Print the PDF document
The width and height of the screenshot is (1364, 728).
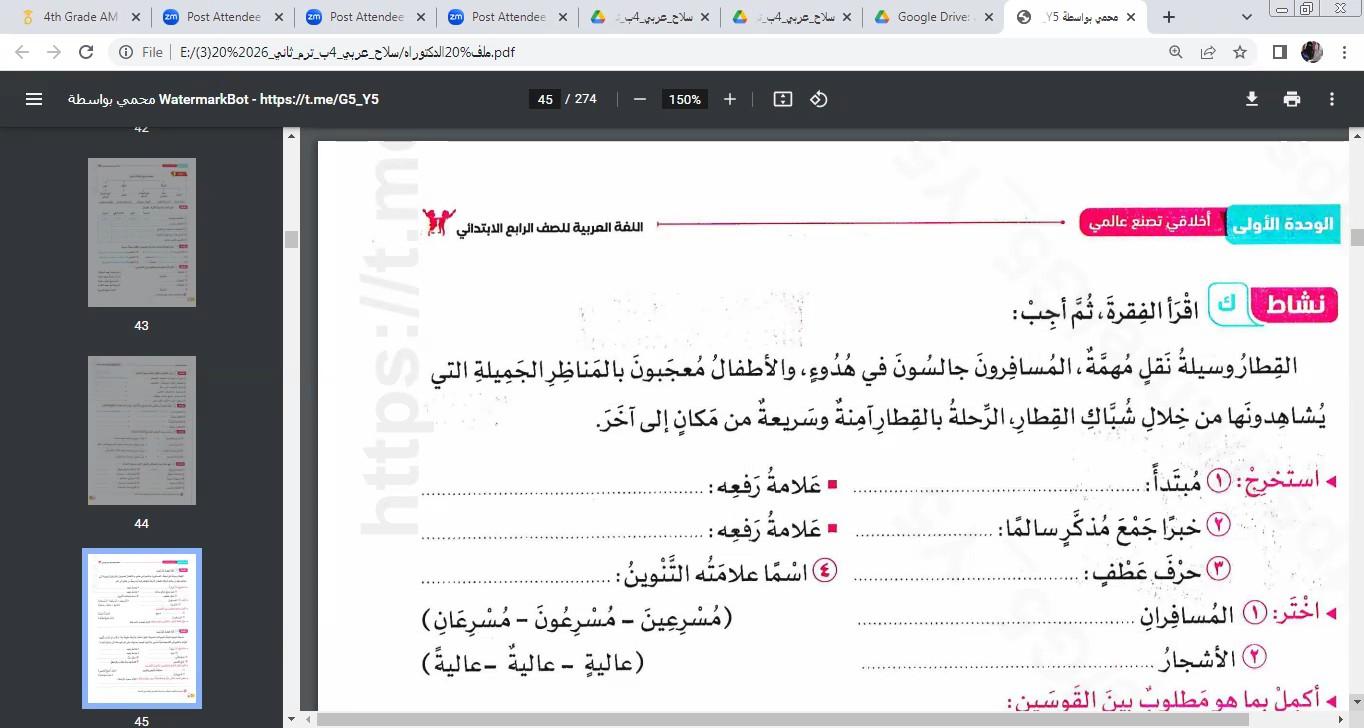tap(1292, 99)
